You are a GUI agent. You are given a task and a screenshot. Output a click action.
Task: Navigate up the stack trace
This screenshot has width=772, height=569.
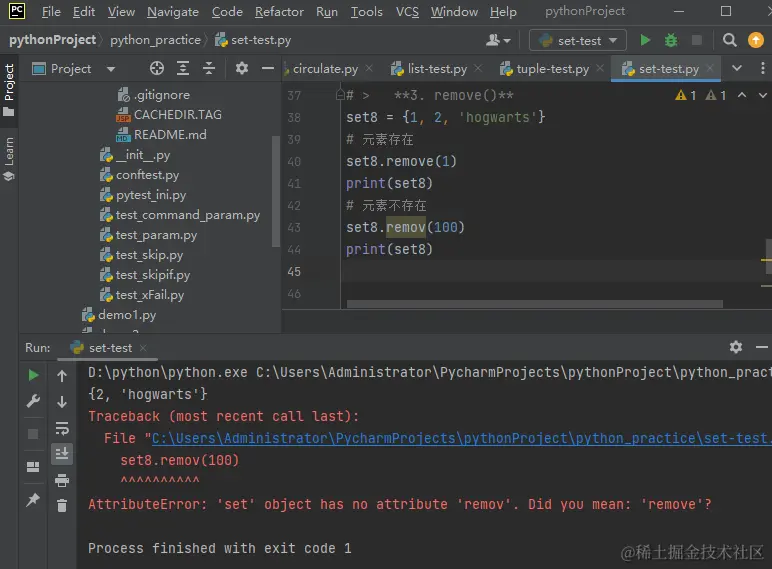[x=62, y=377]
